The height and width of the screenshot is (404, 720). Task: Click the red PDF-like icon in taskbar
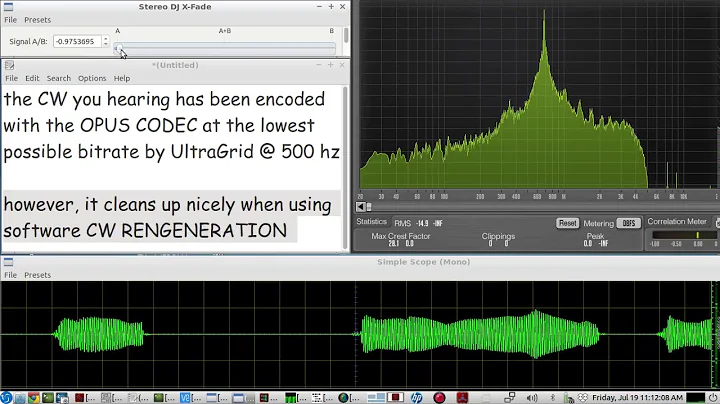pyautogui.click(x=462, y=398)
